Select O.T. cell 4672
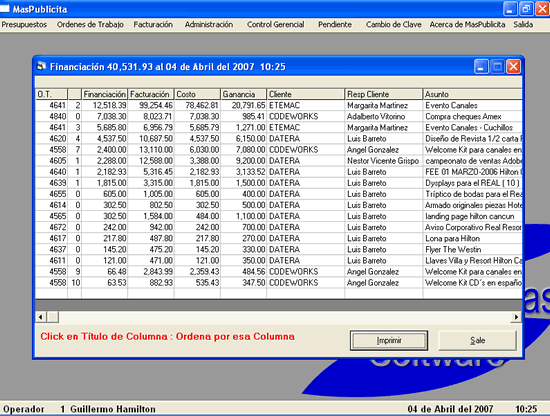The width and height of the screenshot is (550, 416). coord(51,227)
